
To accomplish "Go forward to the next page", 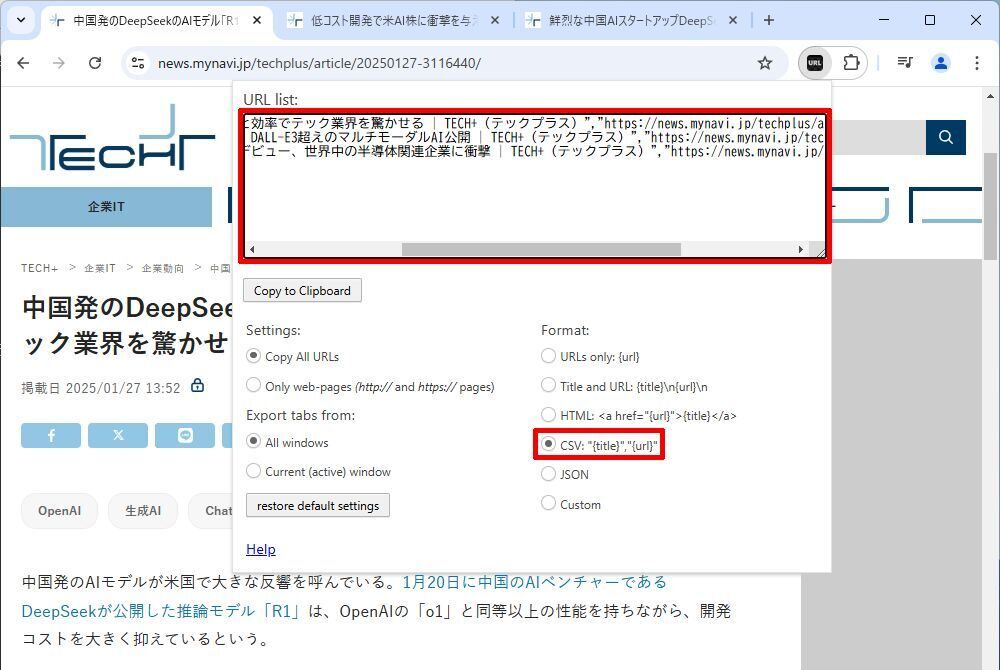I will pyautogui.click(x=59, y=63).
